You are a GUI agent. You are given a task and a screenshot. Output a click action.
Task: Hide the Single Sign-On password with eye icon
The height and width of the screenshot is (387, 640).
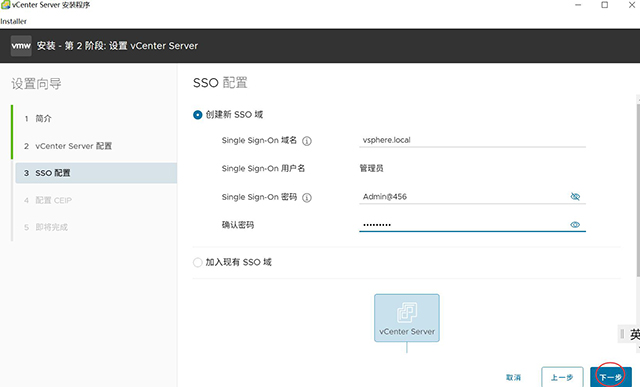pyautogui.click(x=575, y=196)
